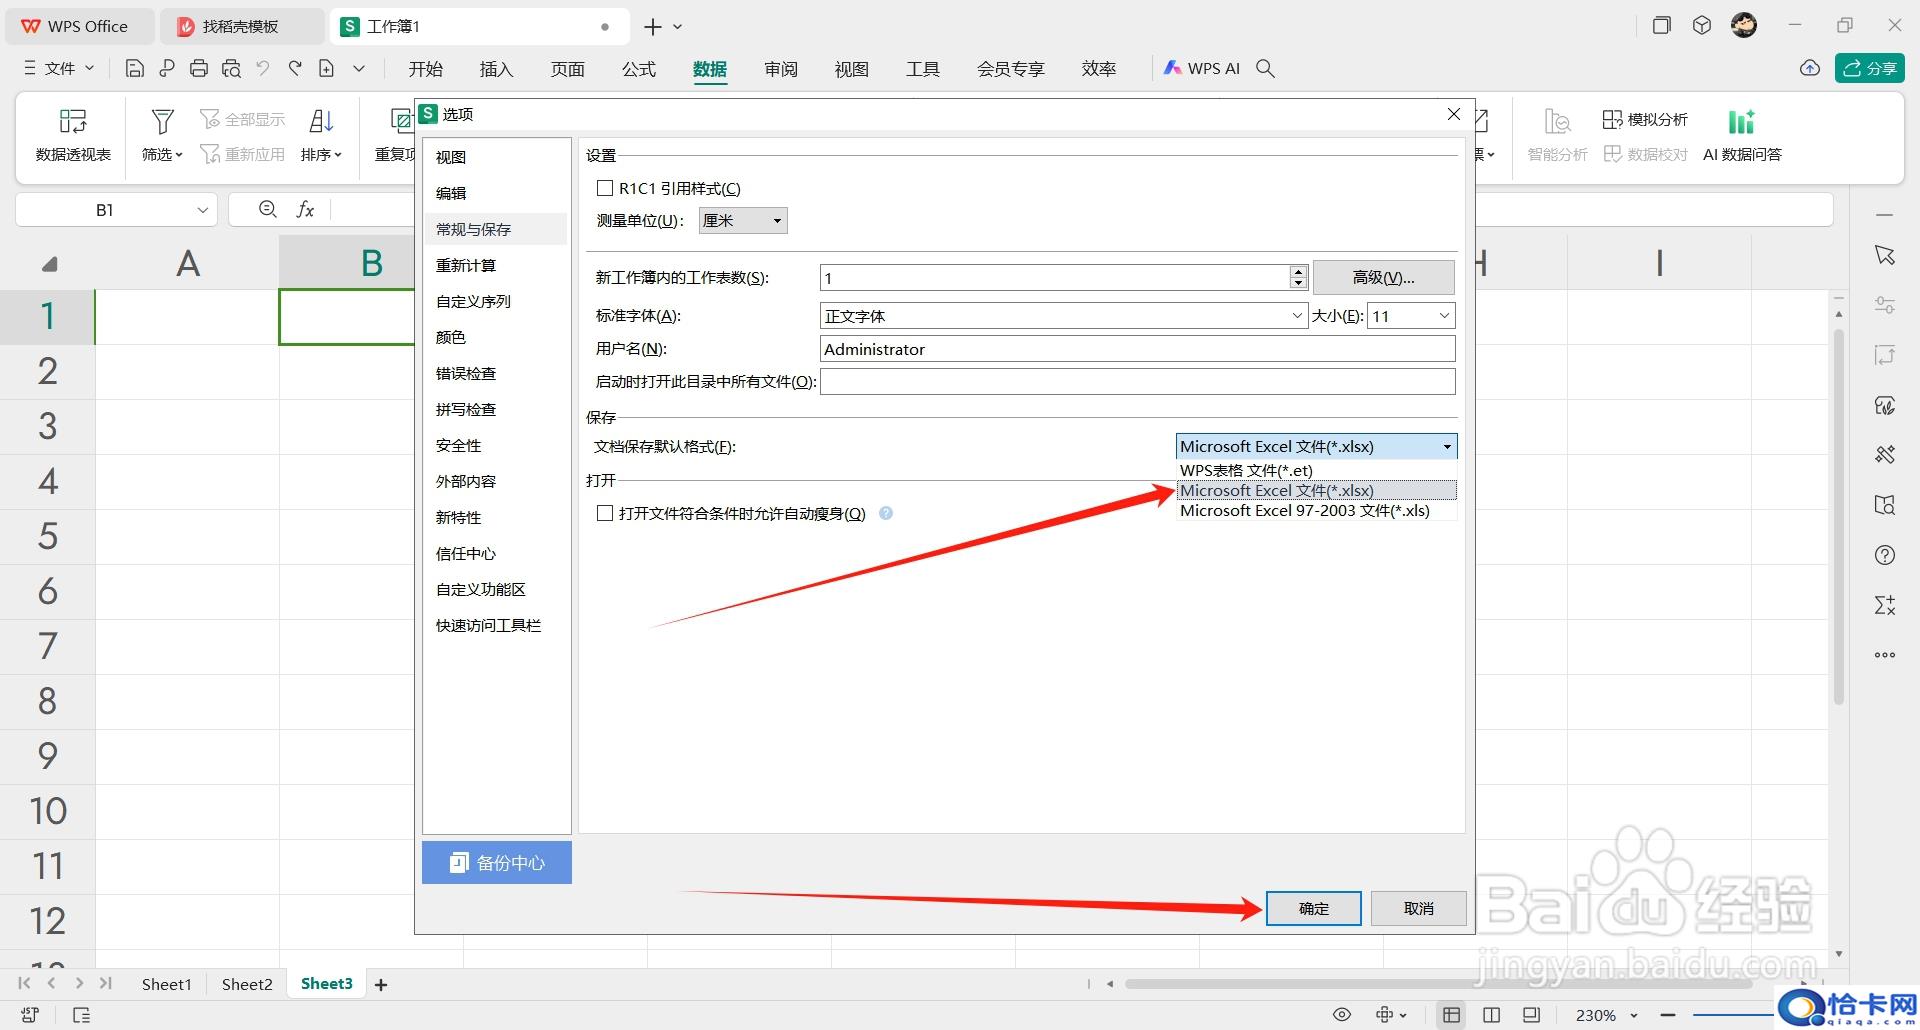Switch to Sheet2 tab
The image size is (1920, 1030).
click(x=247, y=984)
